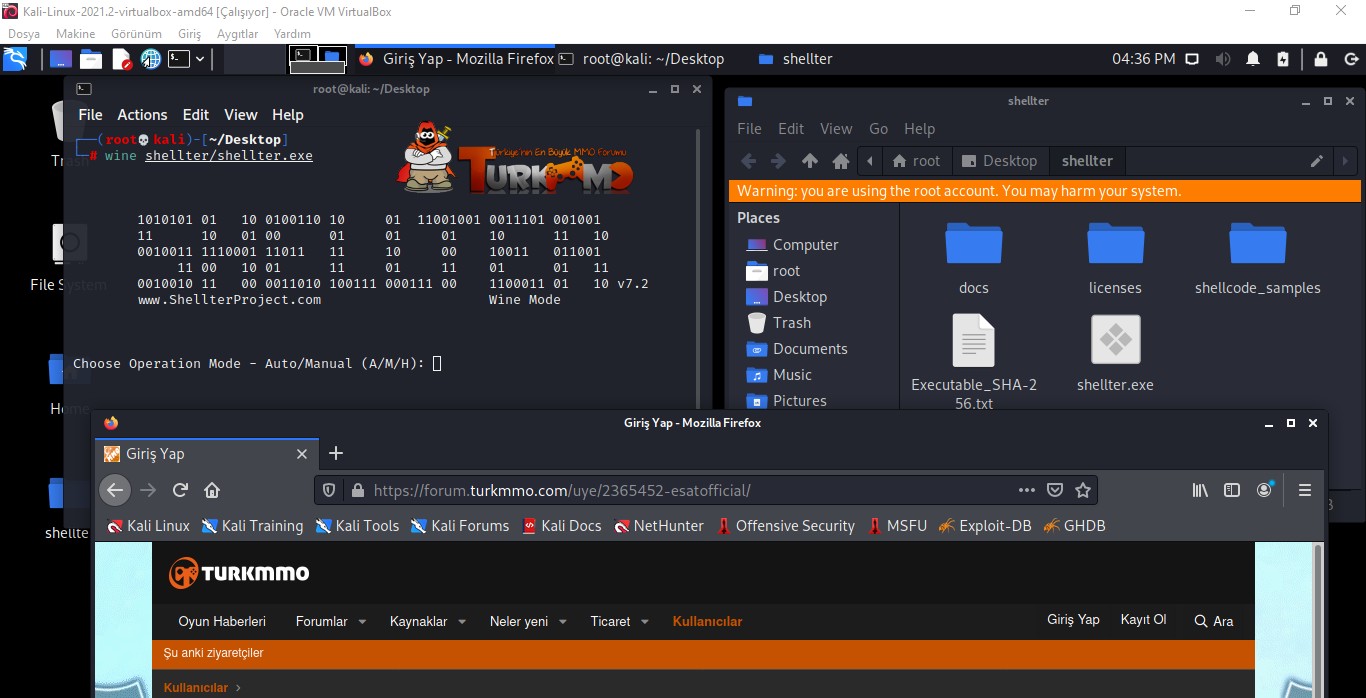Screen dimensions: 1366x698
Task: Select Pictures in the Places sidebar
Action: pos(787,401)
